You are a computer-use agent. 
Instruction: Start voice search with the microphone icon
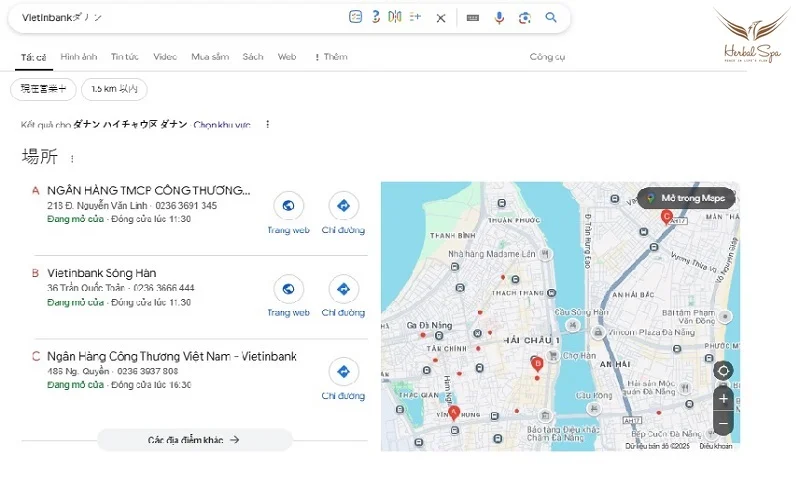click(499, 18)
